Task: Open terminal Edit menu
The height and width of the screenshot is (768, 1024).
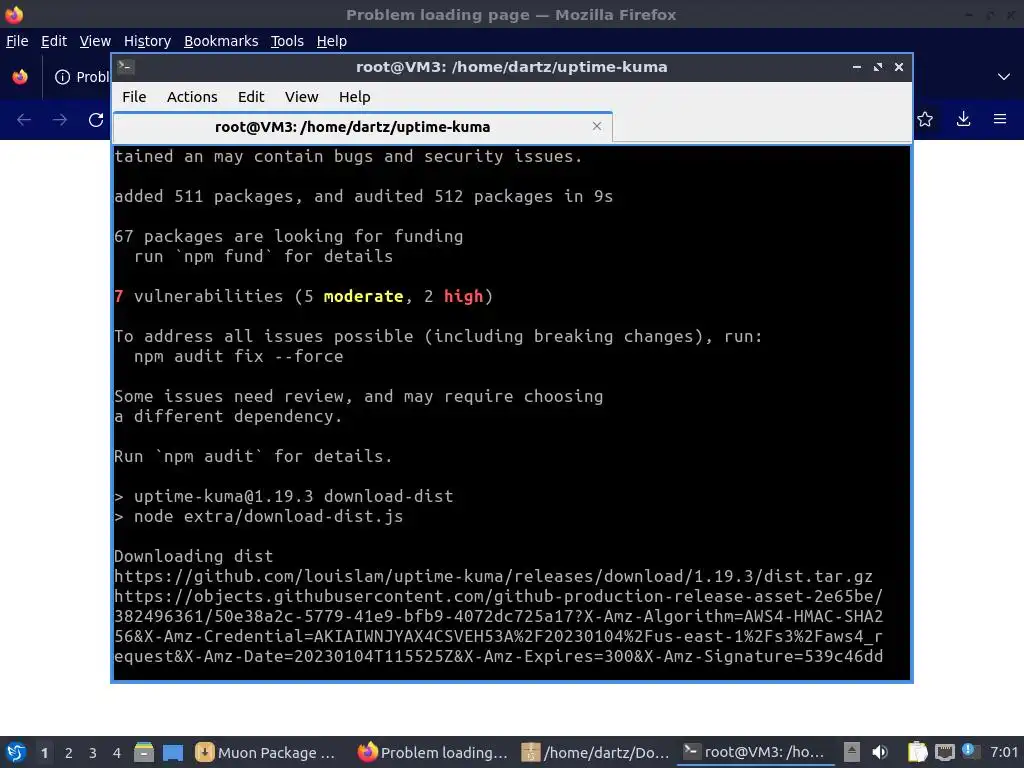Action: coord(251,97)
